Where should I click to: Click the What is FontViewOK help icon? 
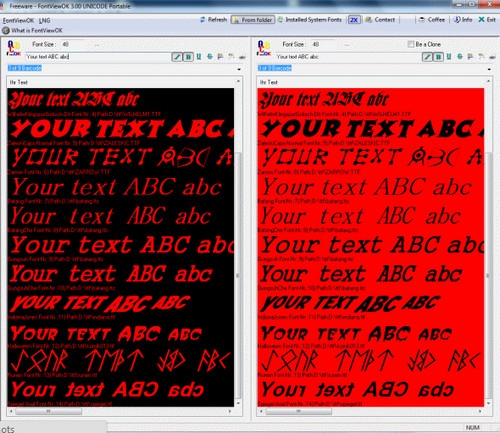click(6, 30)
